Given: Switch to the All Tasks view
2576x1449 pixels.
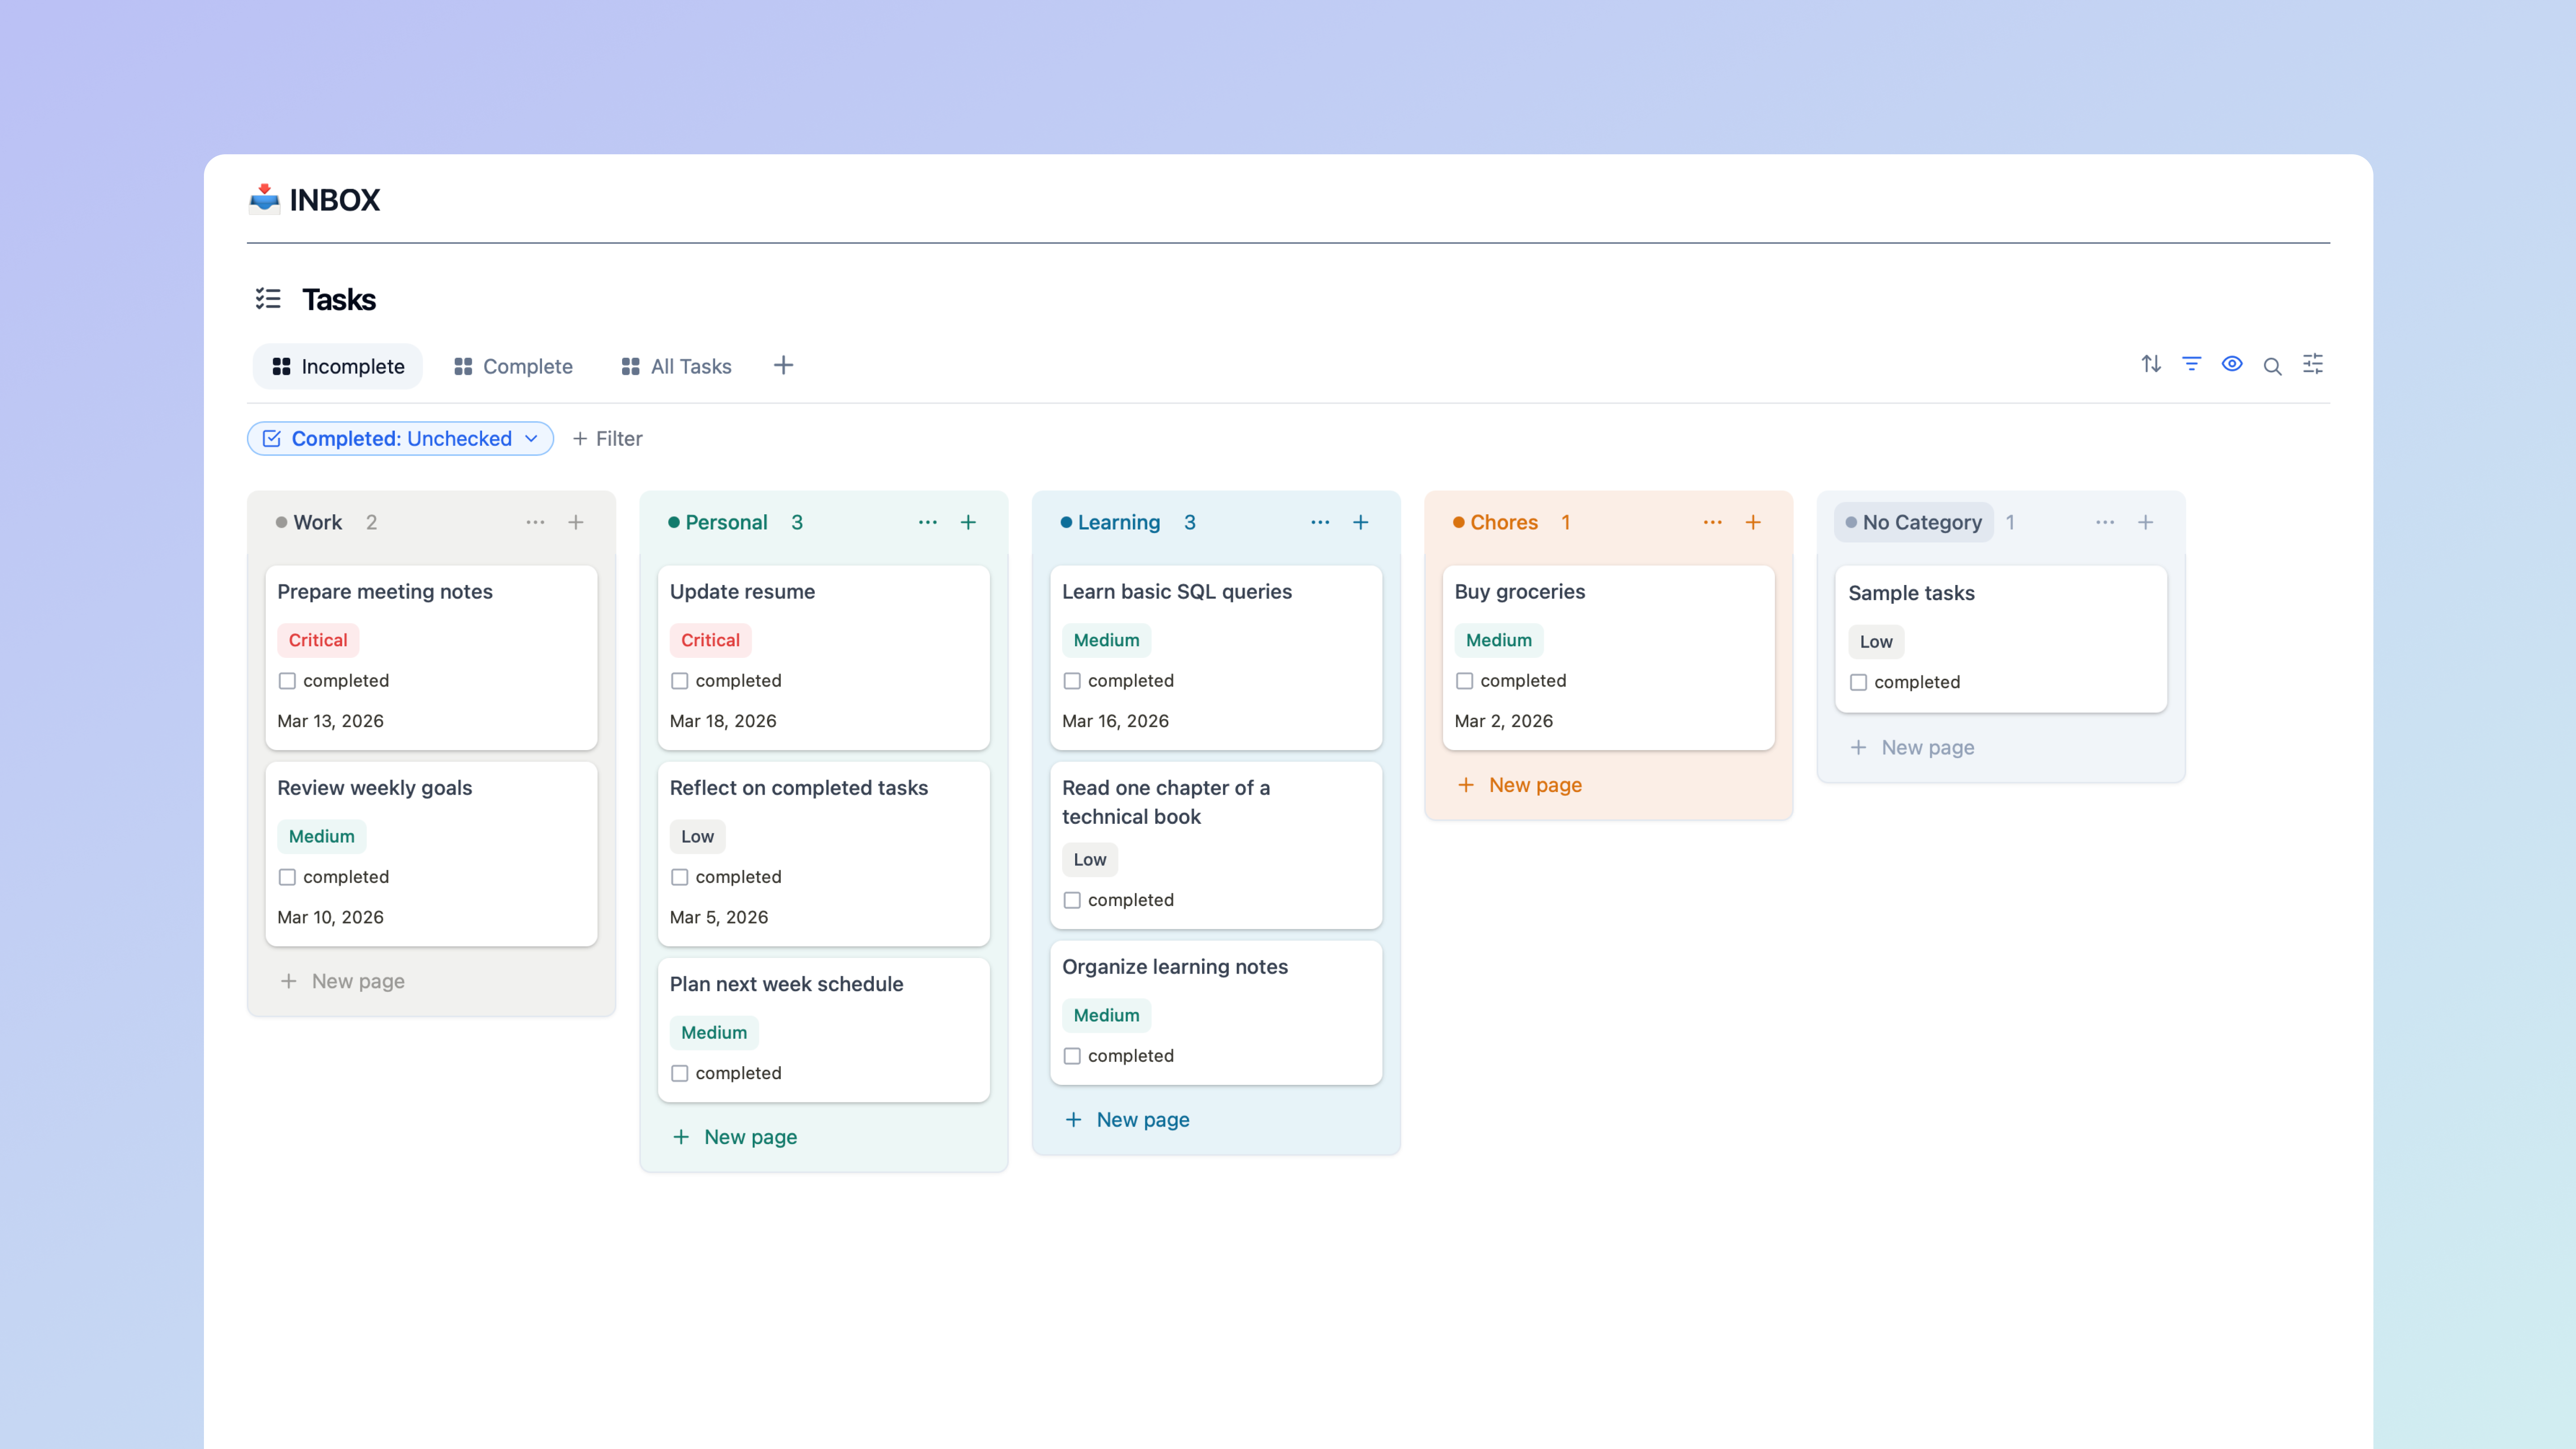Looking at the screenshot, I should (676, 366).
